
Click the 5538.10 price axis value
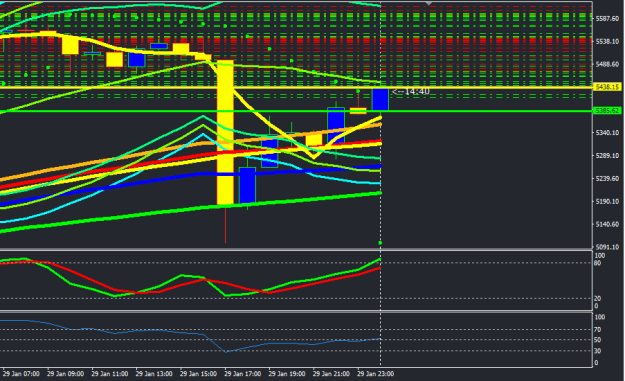point(607,41)
